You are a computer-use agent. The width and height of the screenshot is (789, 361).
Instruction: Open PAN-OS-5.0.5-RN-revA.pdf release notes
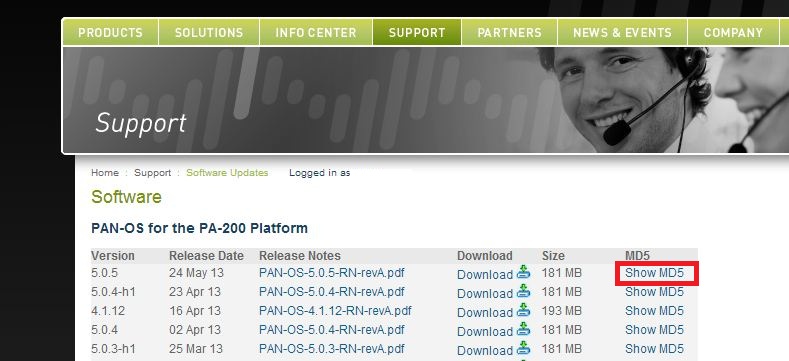click(332, 273)
